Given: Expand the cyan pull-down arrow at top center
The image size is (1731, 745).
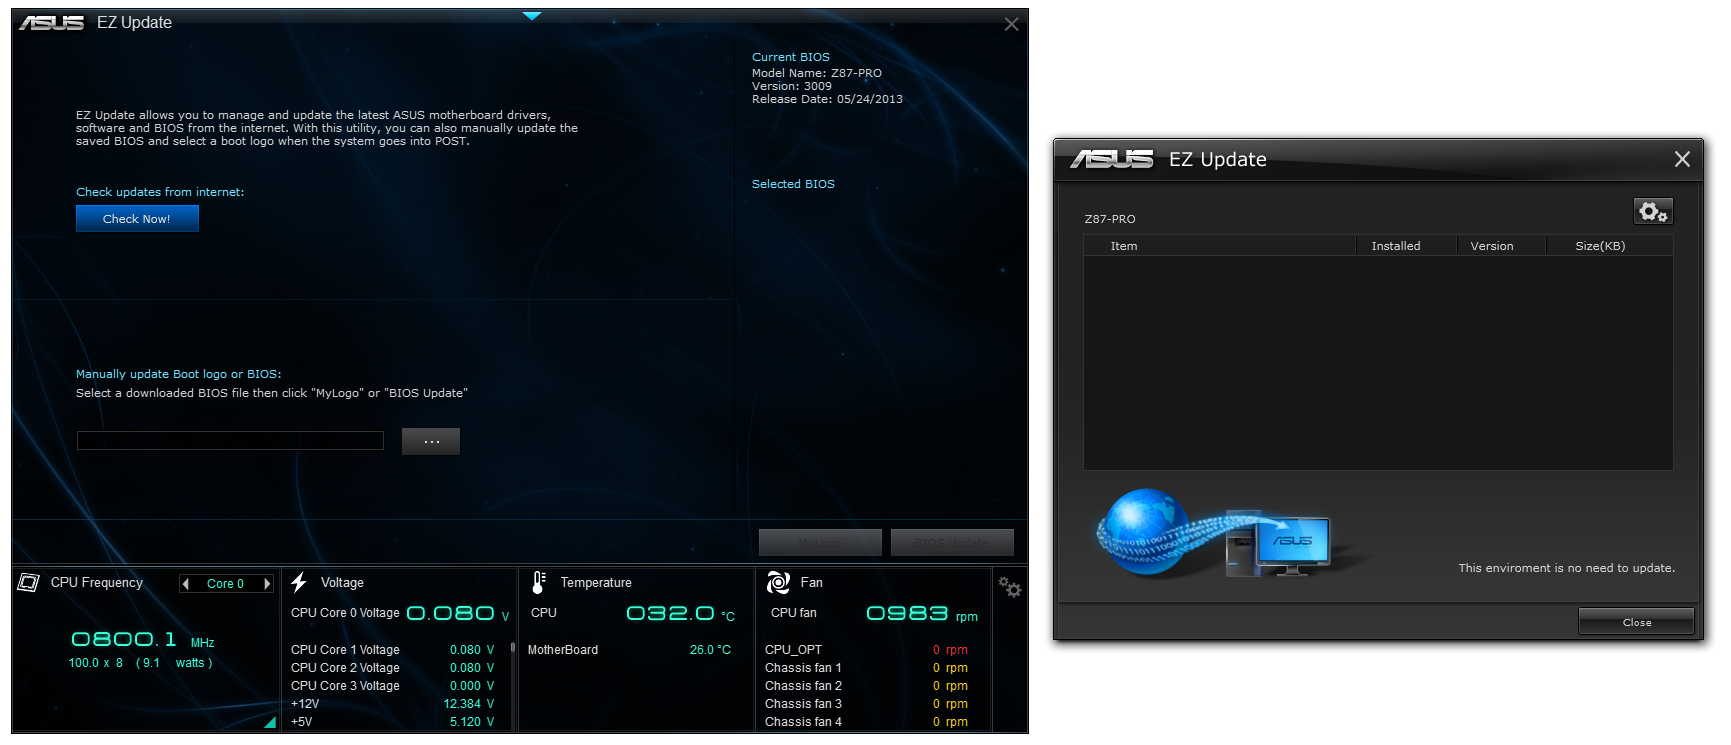Looking at the screenshot, I should (x=532, y=16).
